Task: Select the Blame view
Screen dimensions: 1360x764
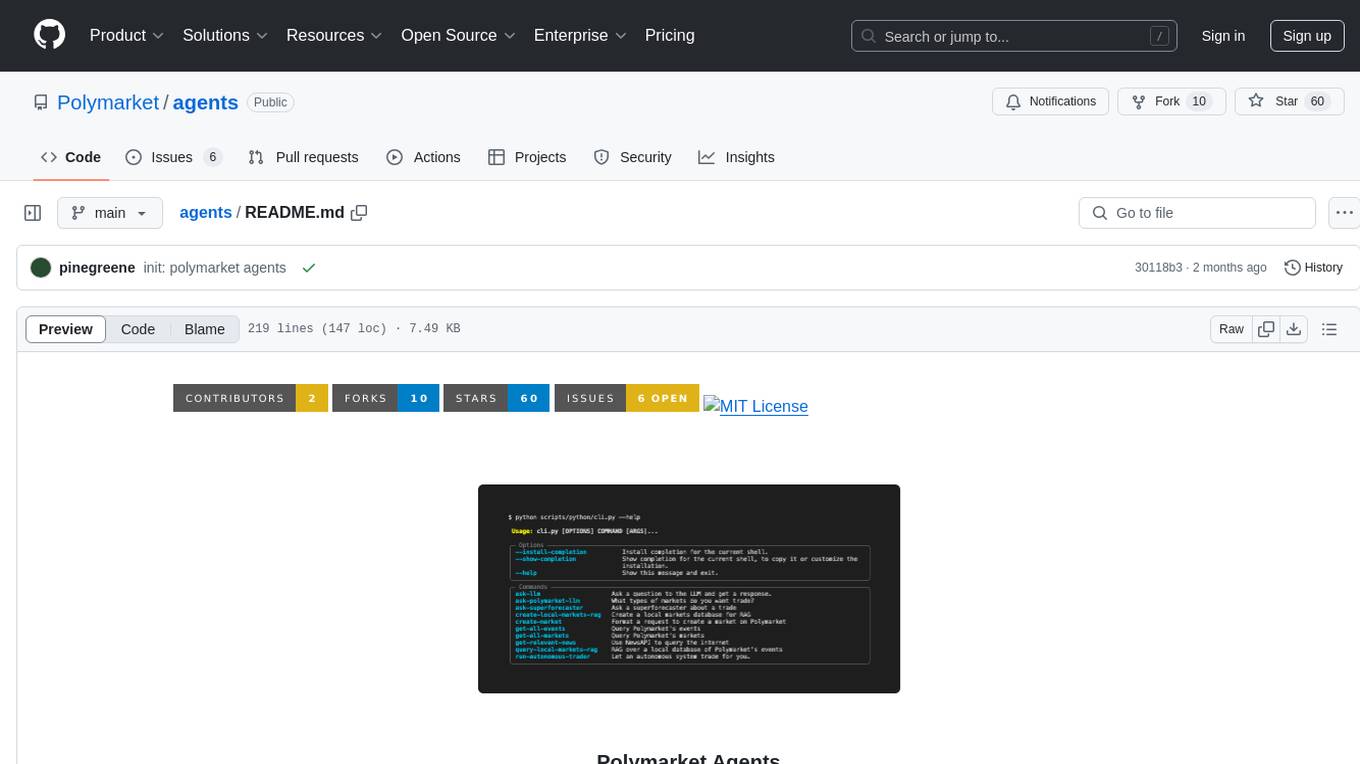Action: click(204, 329)
